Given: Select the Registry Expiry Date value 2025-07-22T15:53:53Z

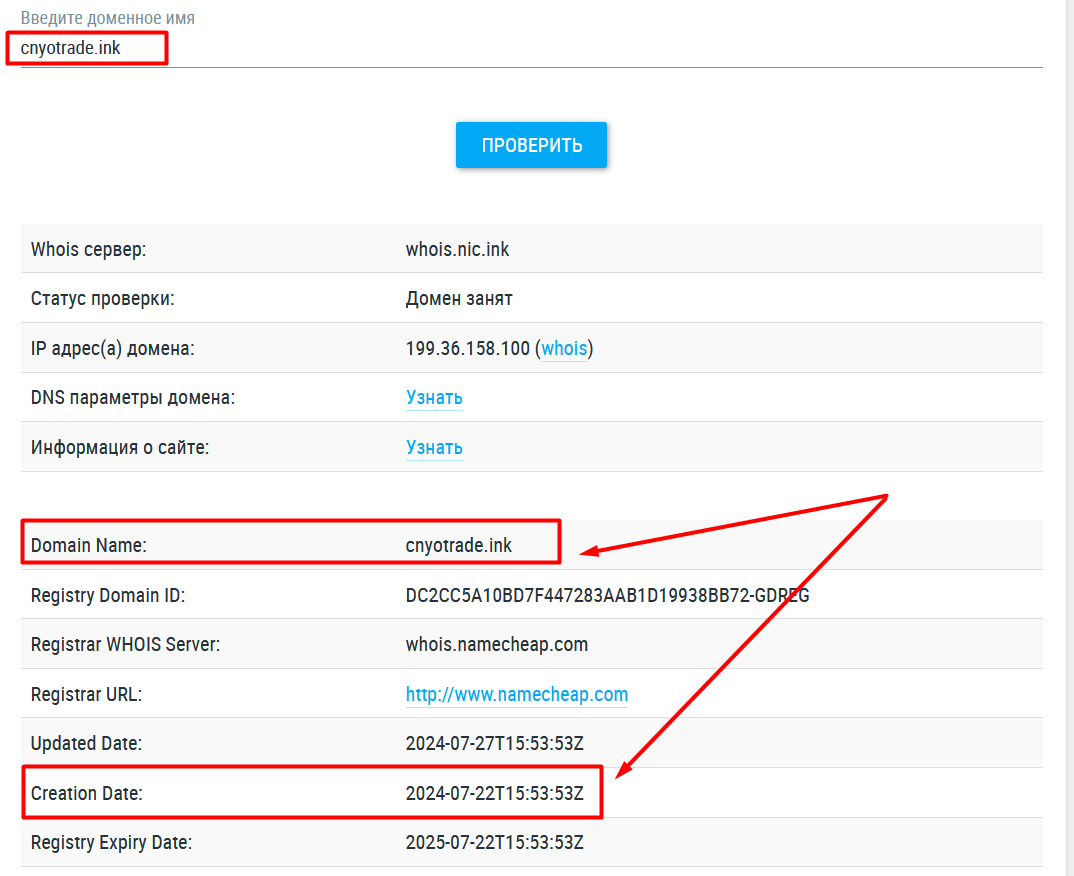Looking at the screenshot, I should (x=494, y=842).
